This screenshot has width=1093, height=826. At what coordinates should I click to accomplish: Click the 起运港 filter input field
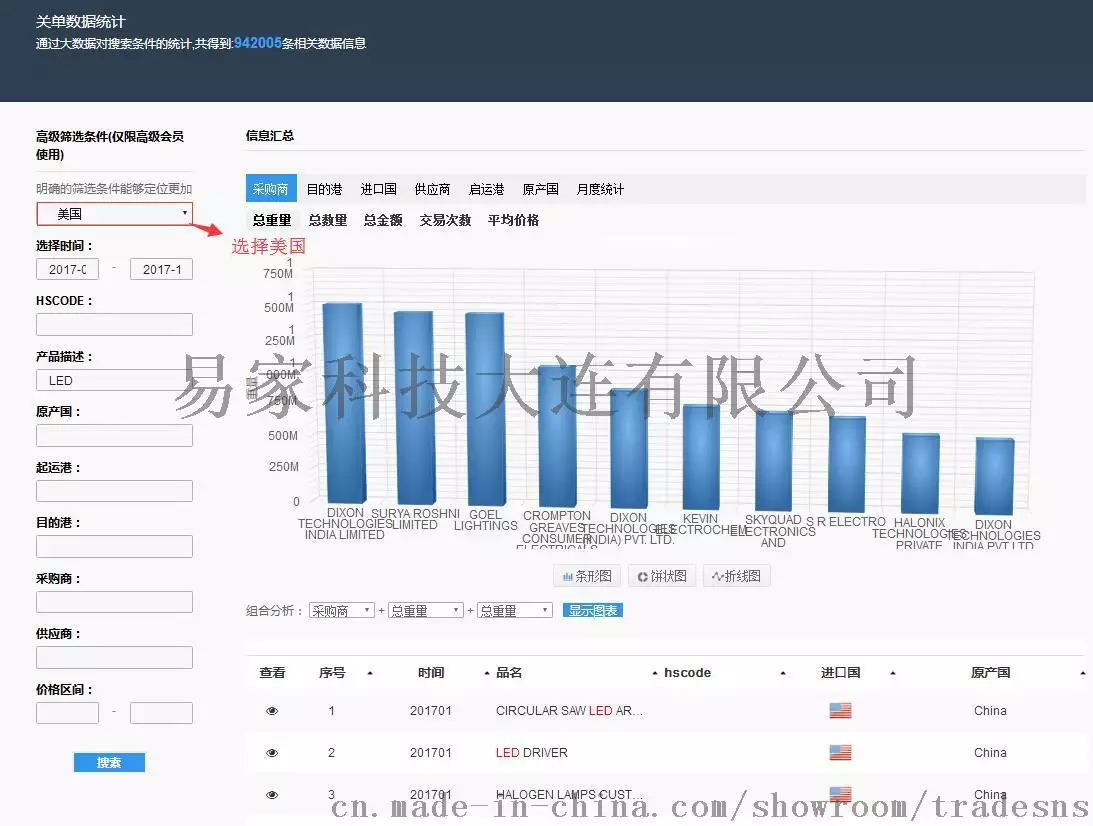tap(114, 491)
